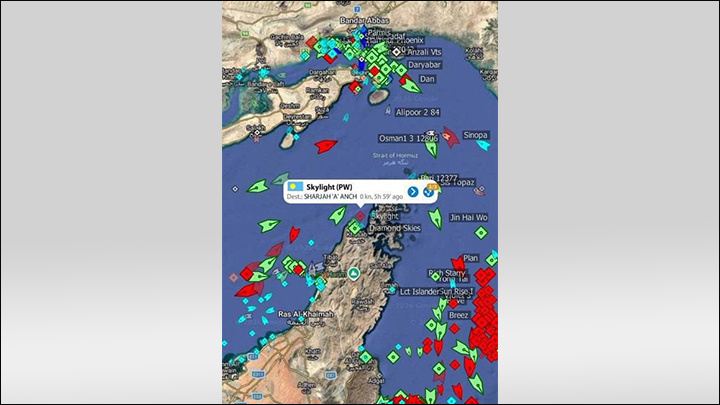
Task: Click the Breez vessel label
Action: (x=459, y=315)
